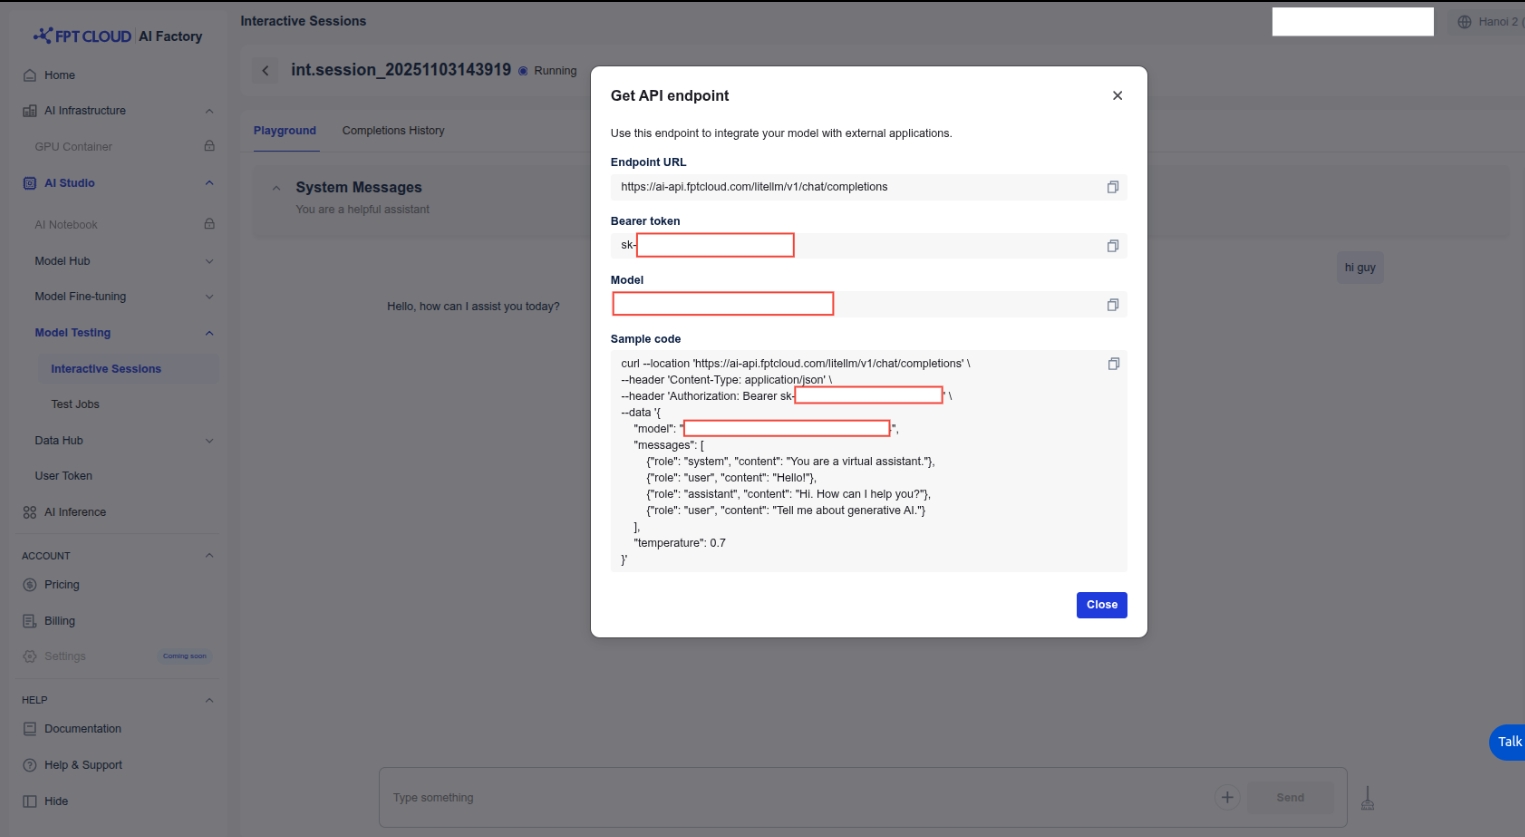
Task: Click the broom clear-chat icon
Action: (1367, 798)
